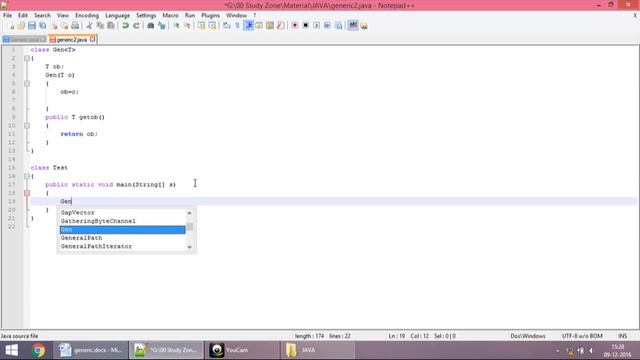Stop macro recording square icon
The image size is (640, 360).
pyautogui.click(x=305, y=26)
